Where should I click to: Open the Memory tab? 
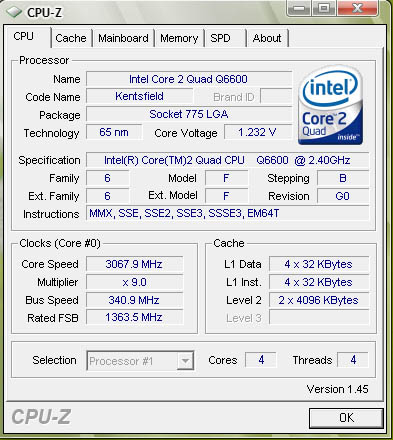coord(179,38)
